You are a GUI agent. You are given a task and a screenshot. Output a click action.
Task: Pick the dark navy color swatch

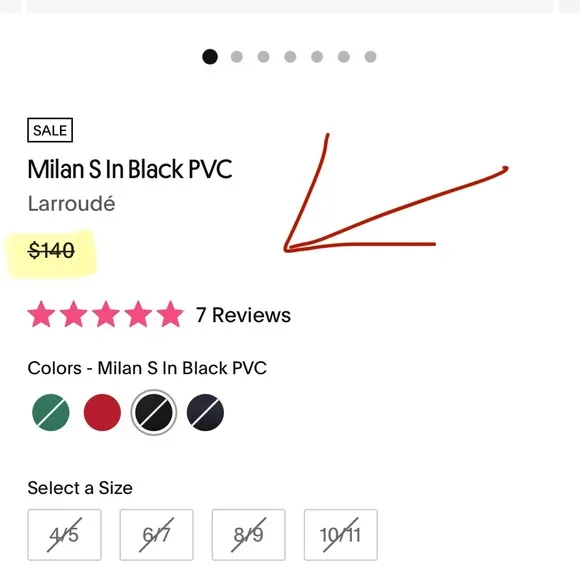pyautogui.click(x=205, y=412)
